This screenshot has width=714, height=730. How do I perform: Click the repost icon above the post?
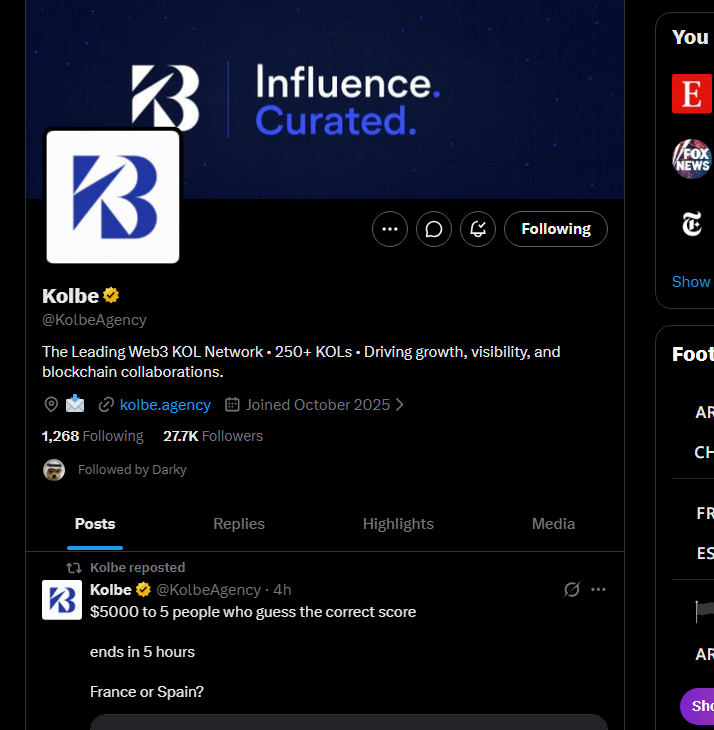[x=74, y=568]
